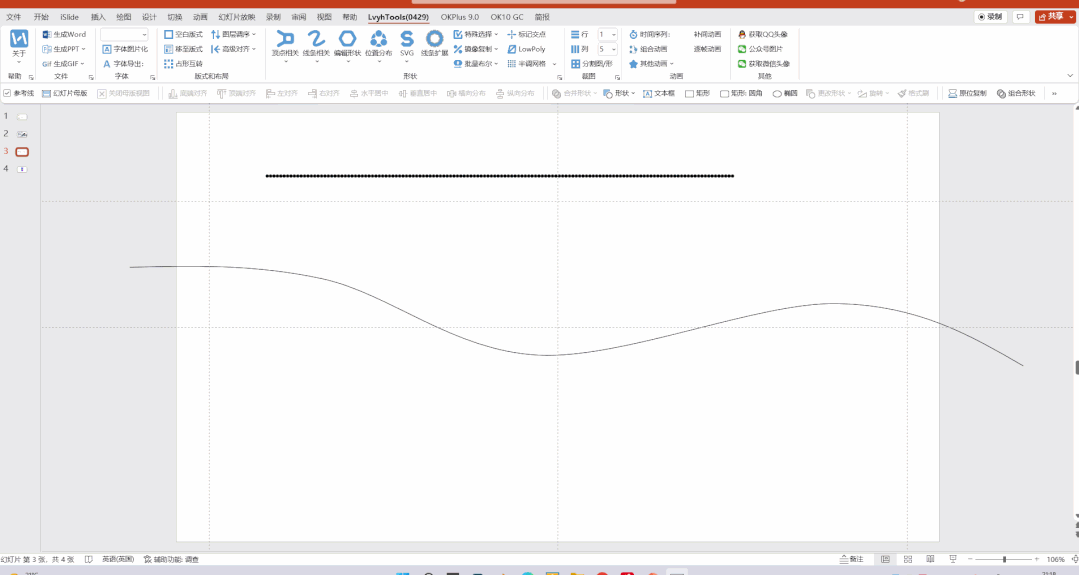The height and width of the screenshot is (575, 1079).
Task: Click 生成Word button
Action: (x=64, y=34)
